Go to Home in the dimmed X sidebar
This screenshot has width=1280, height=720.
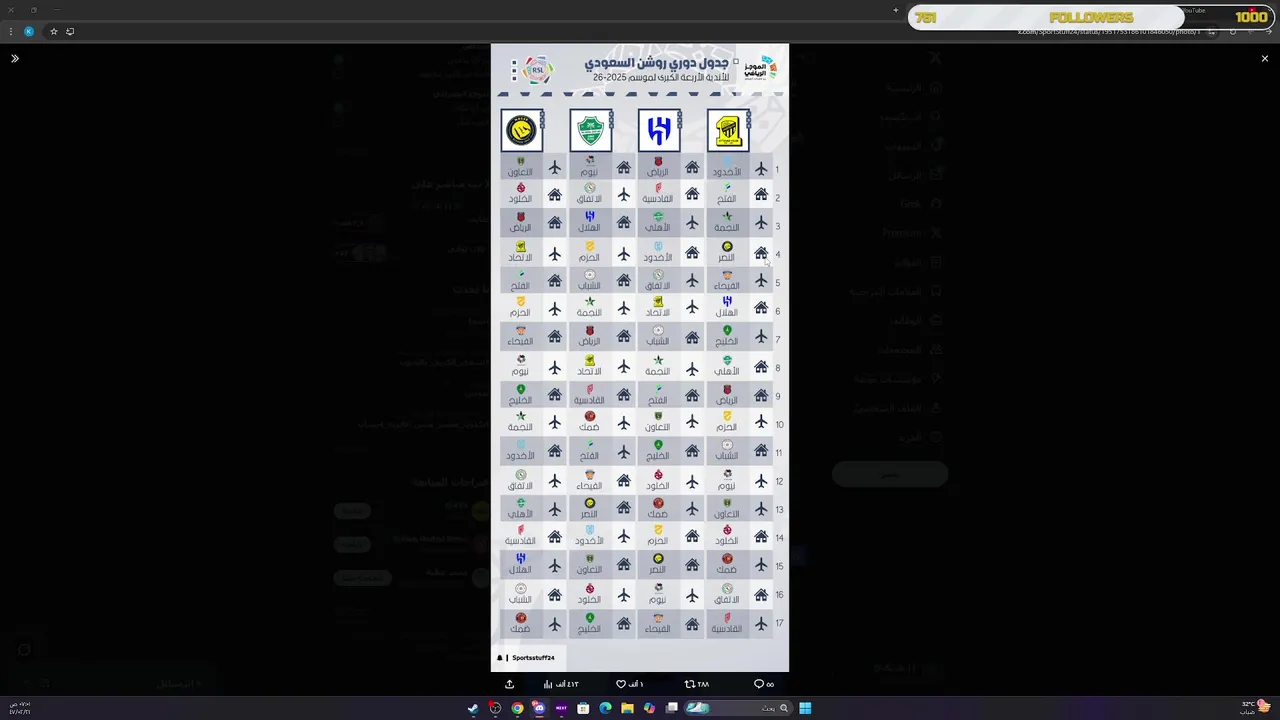pyautogui.click(x=914, y=88)
